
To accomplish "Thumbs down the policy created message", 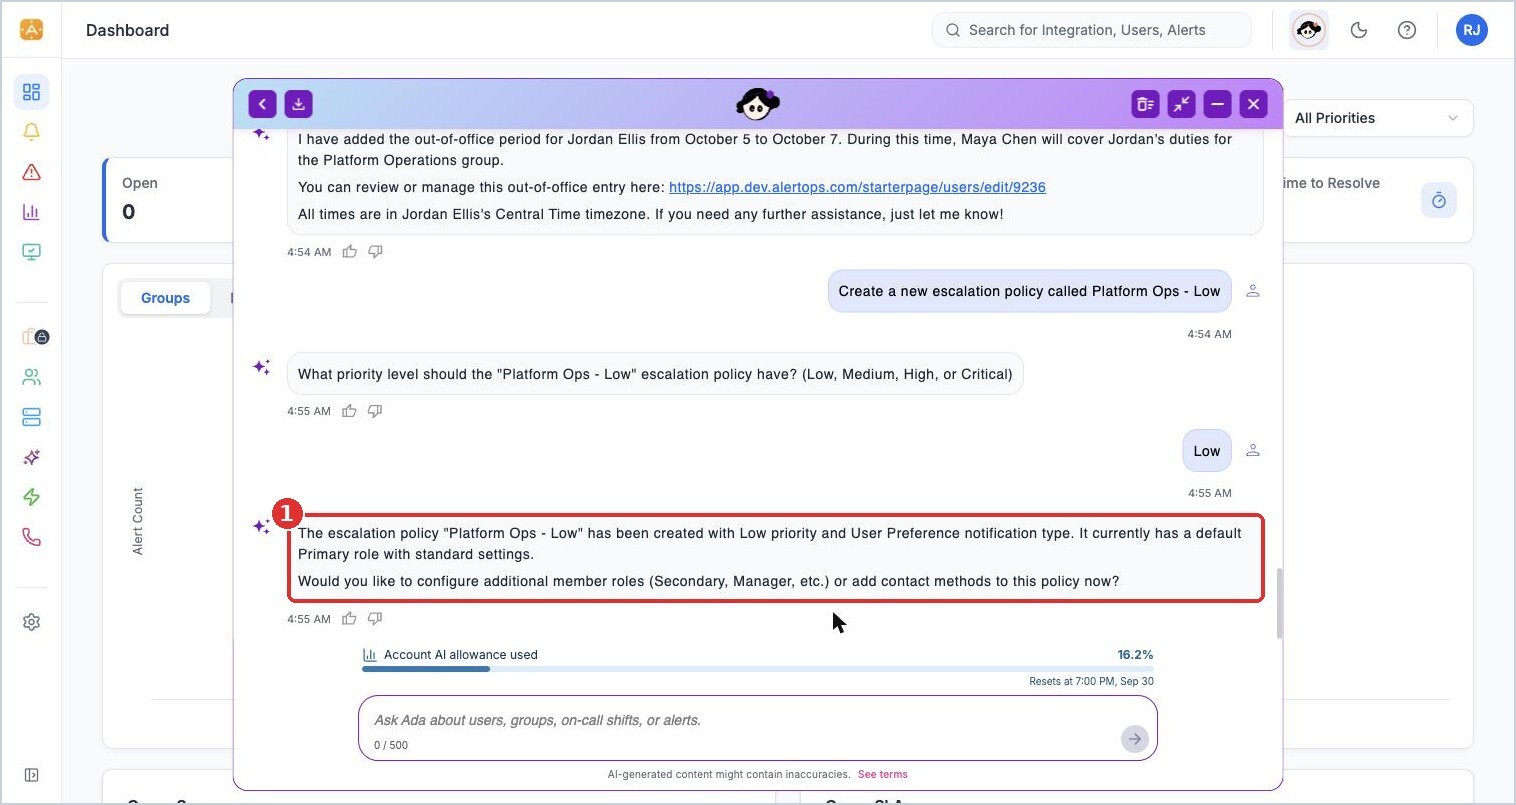I will coord(375,619).
